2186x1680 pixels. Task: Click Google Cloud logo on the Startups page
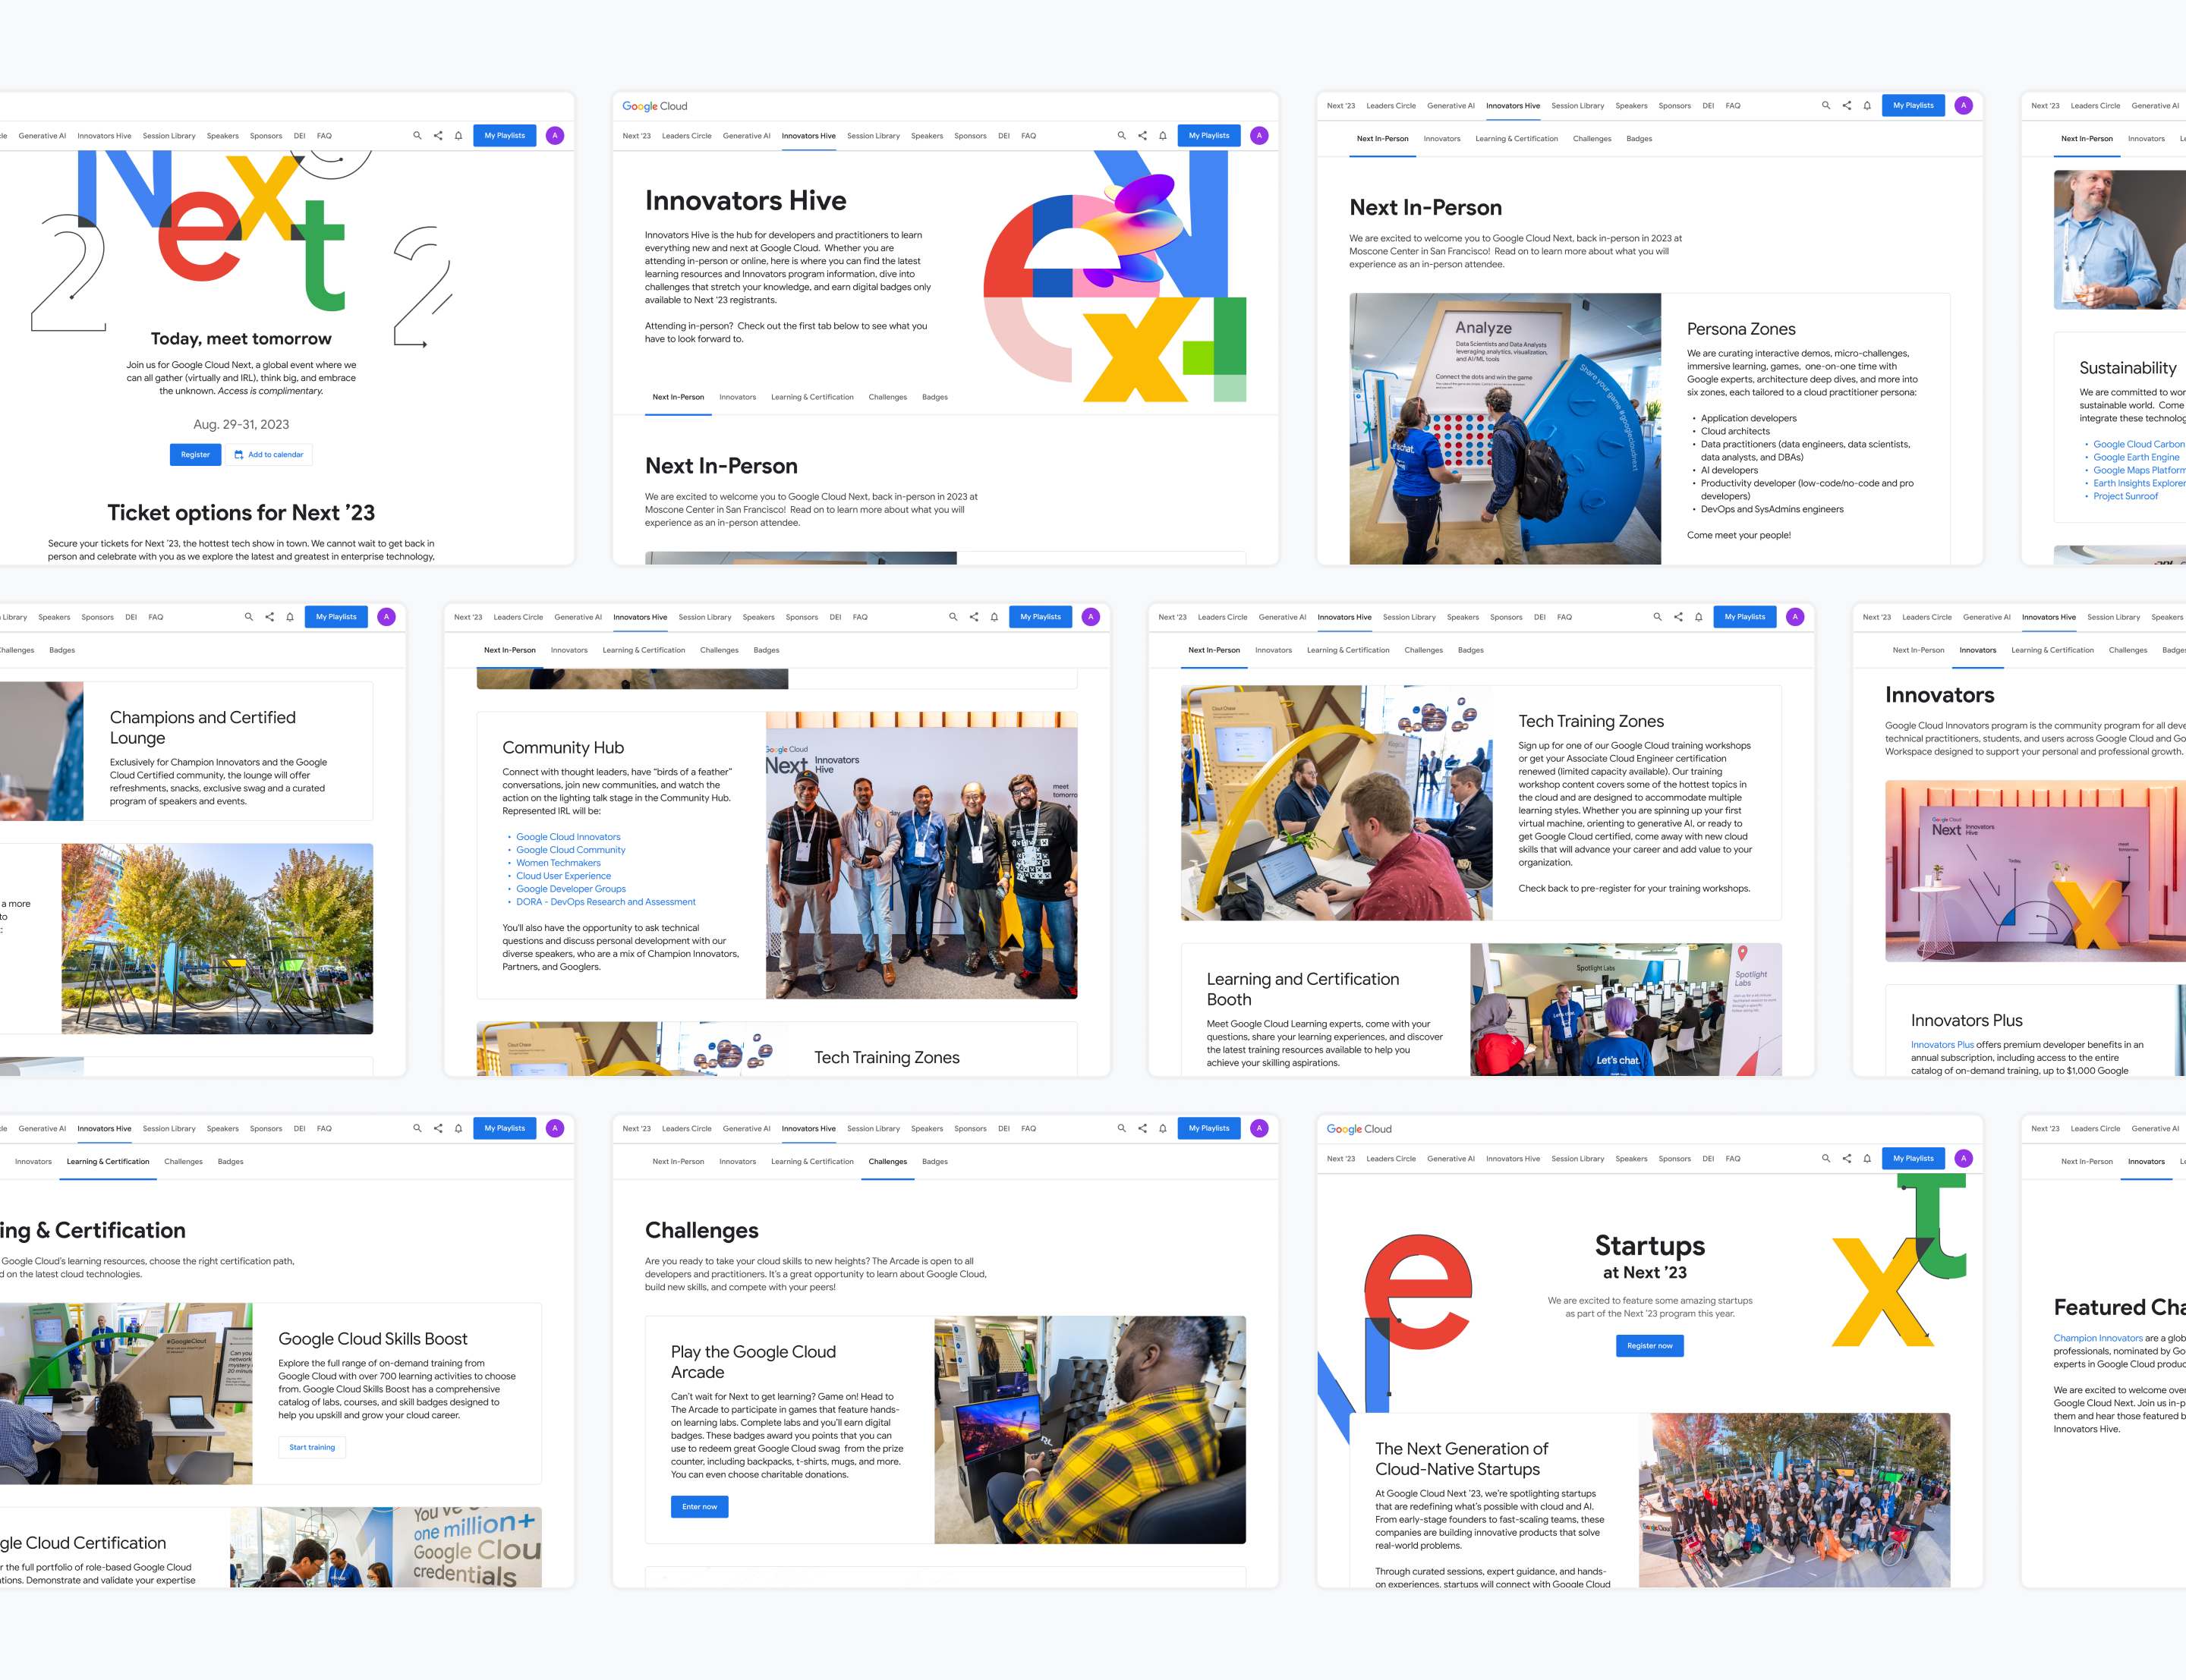click(1359, 1129)
